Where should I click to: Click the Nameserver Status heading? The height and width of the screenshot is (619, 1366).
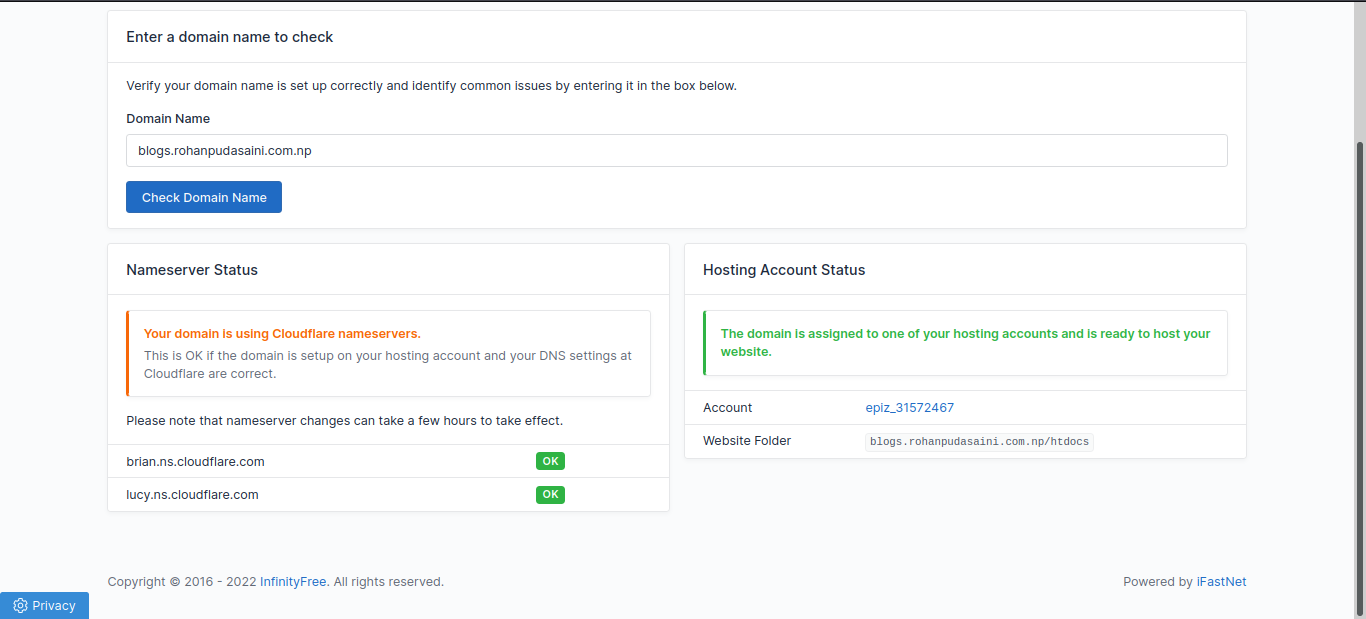(x=192, y=269)
